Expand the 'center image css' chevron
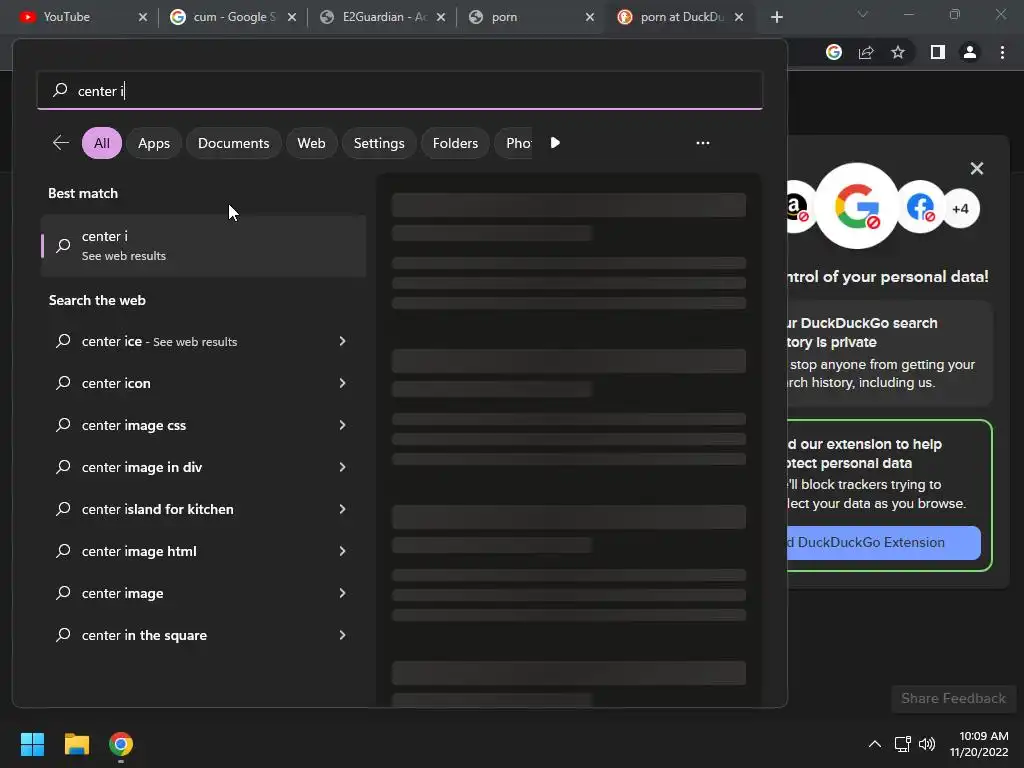Image resolution: width=1024 pixels, height=768 pixels. (x=342, y=425)
